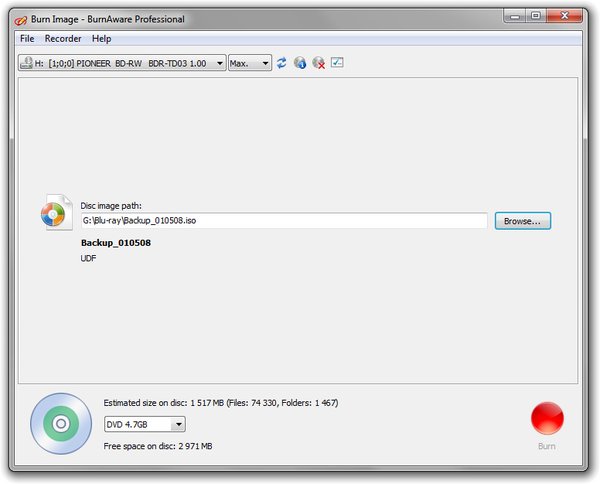Open the Help menu

(101, 39)
